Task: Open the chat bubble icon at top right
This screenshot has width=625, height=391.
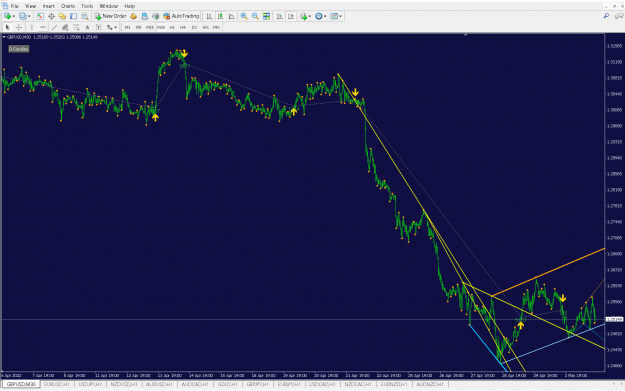Action: [619, 16]
